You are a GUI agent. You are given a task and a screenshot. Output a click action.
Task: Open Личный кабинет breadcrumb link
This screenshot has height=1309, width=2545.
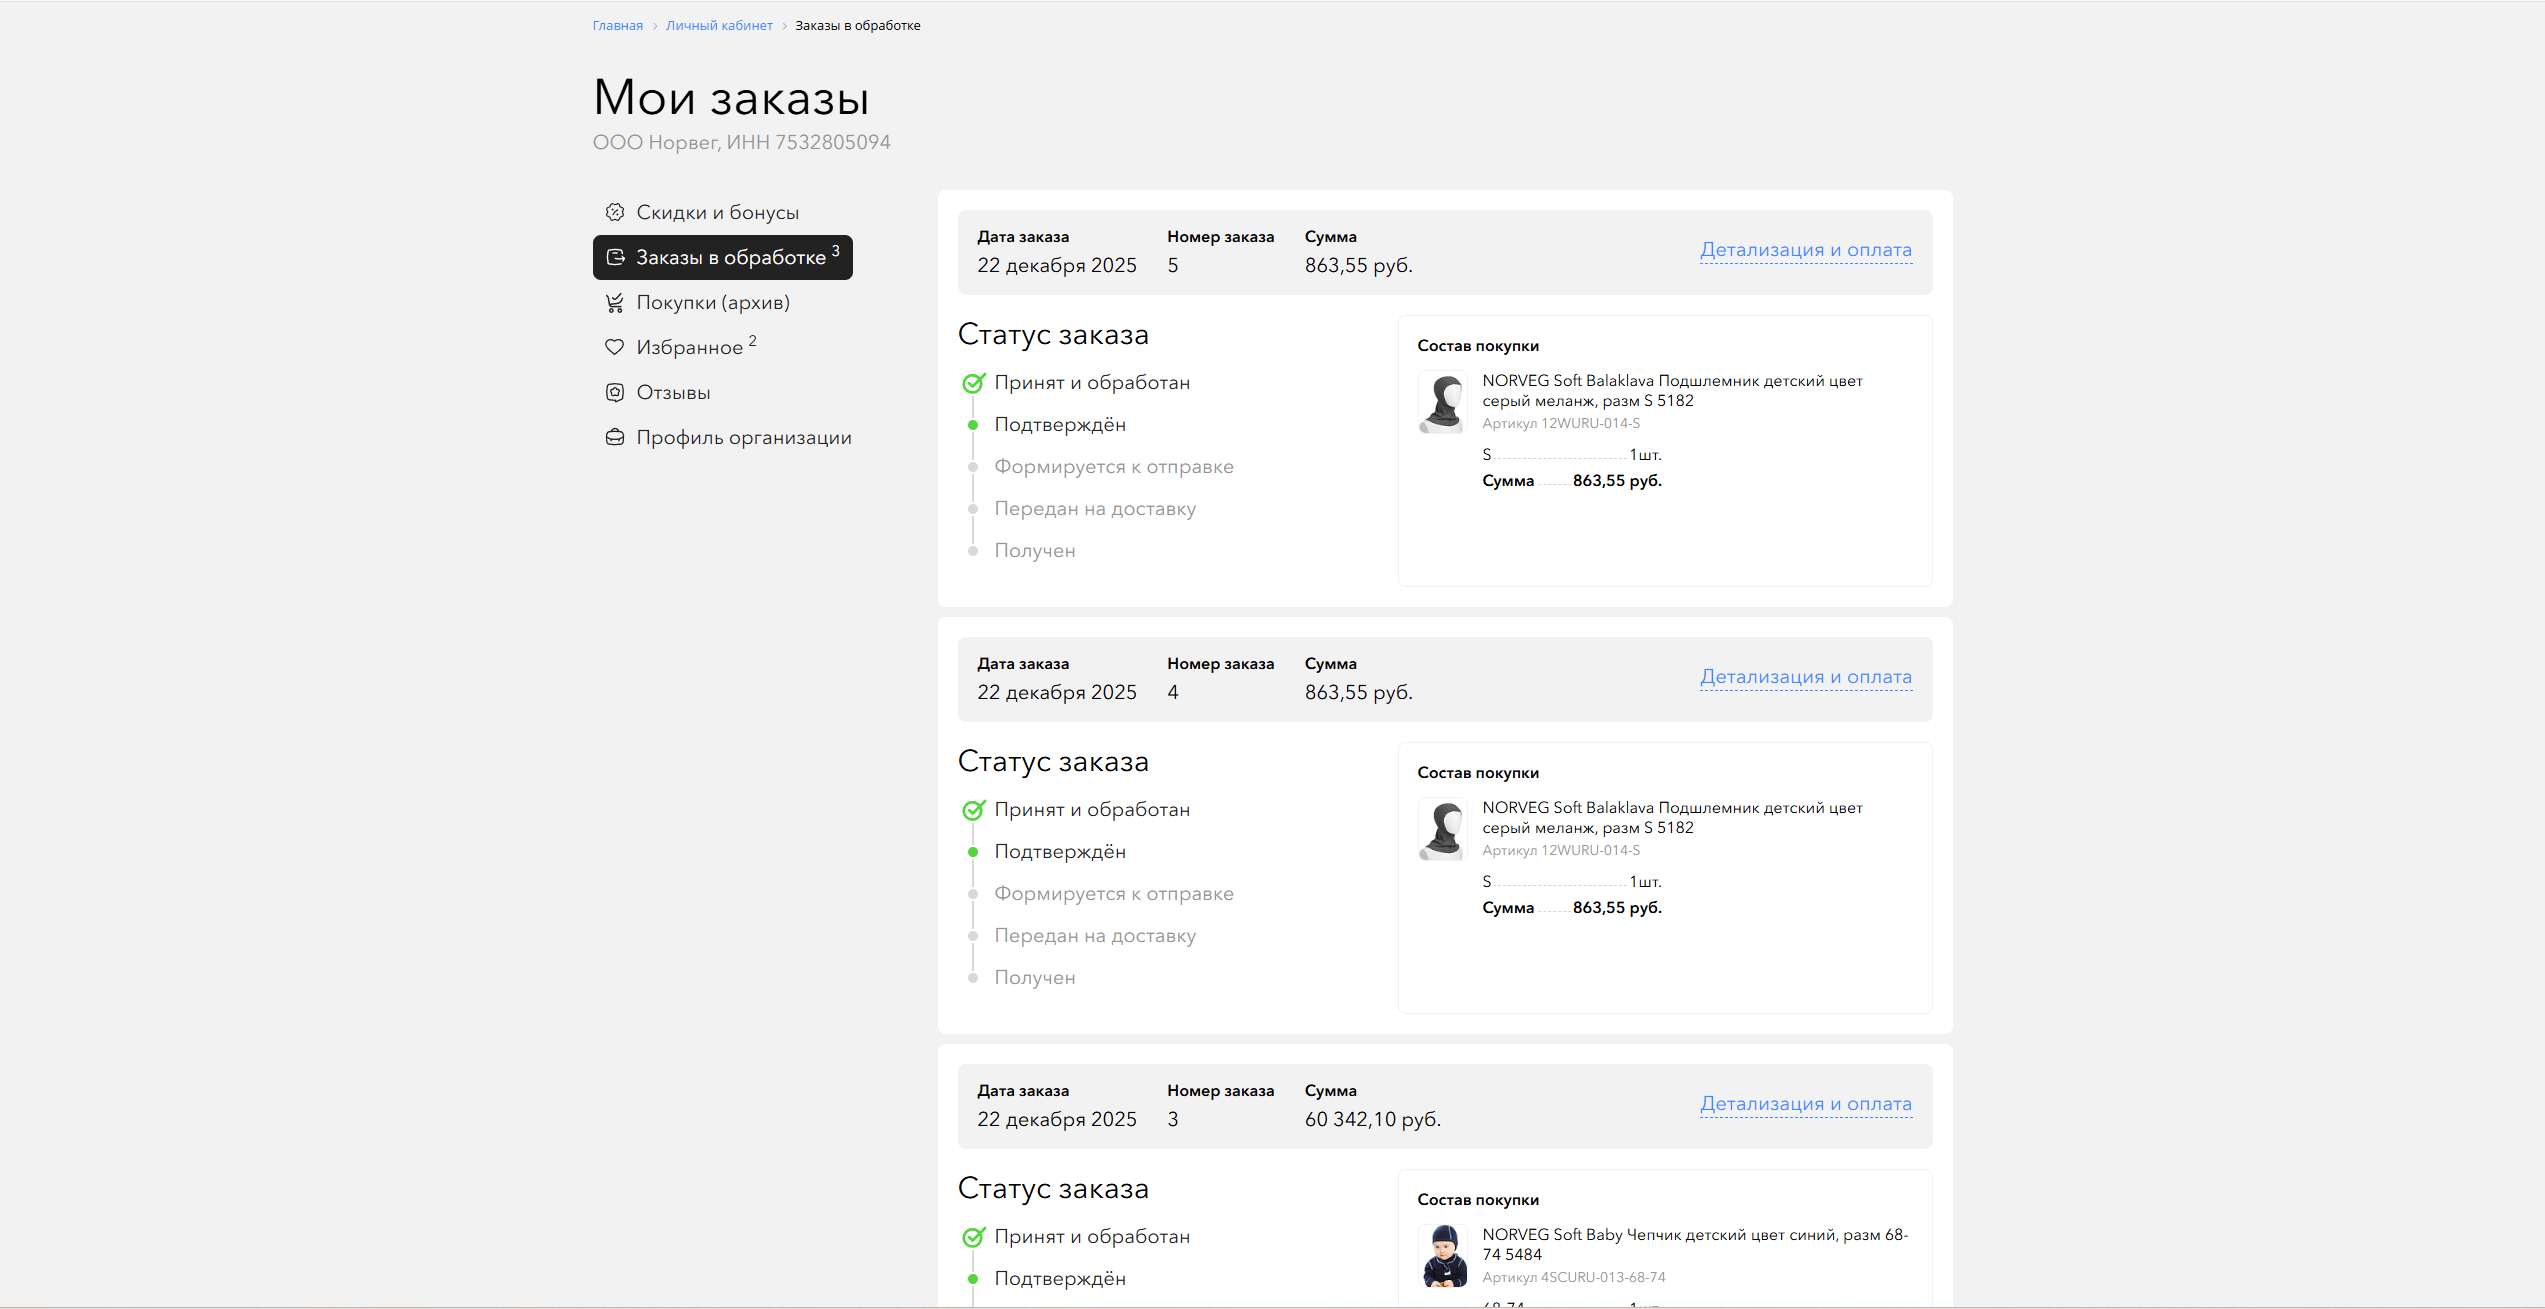[x=719, y=26]
